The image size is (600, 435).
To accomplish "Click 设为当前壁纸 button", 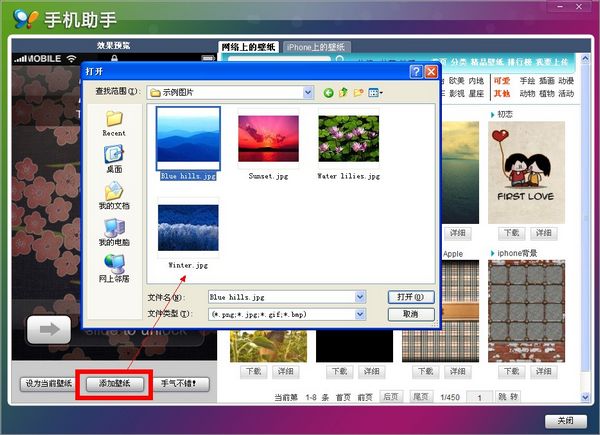I will [x=48, y=384].
